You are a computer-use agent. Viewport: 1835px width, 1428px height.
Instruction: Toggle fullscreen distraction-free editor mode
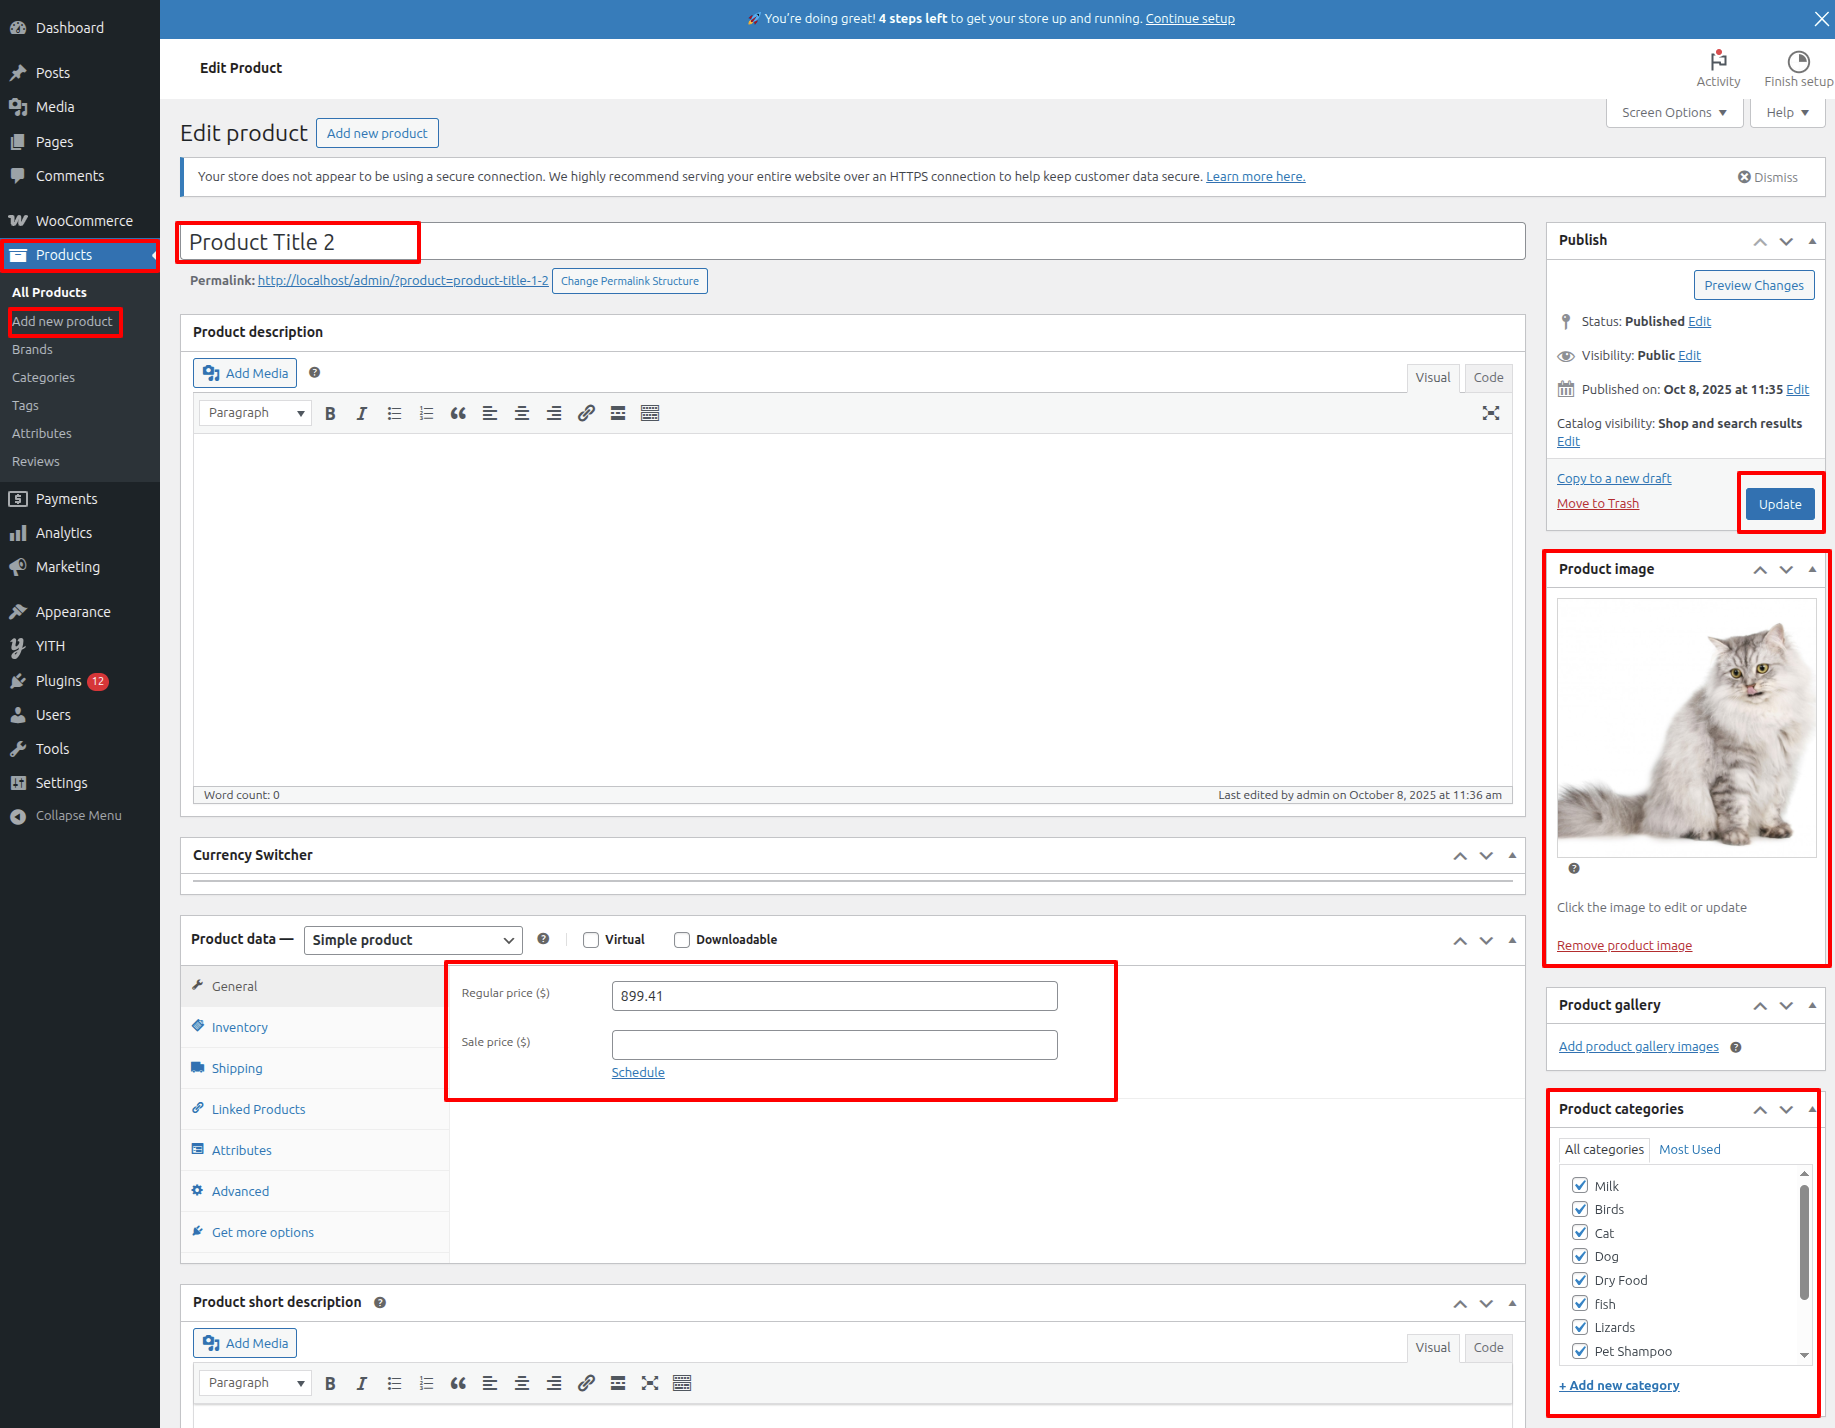coord(1490,414)
